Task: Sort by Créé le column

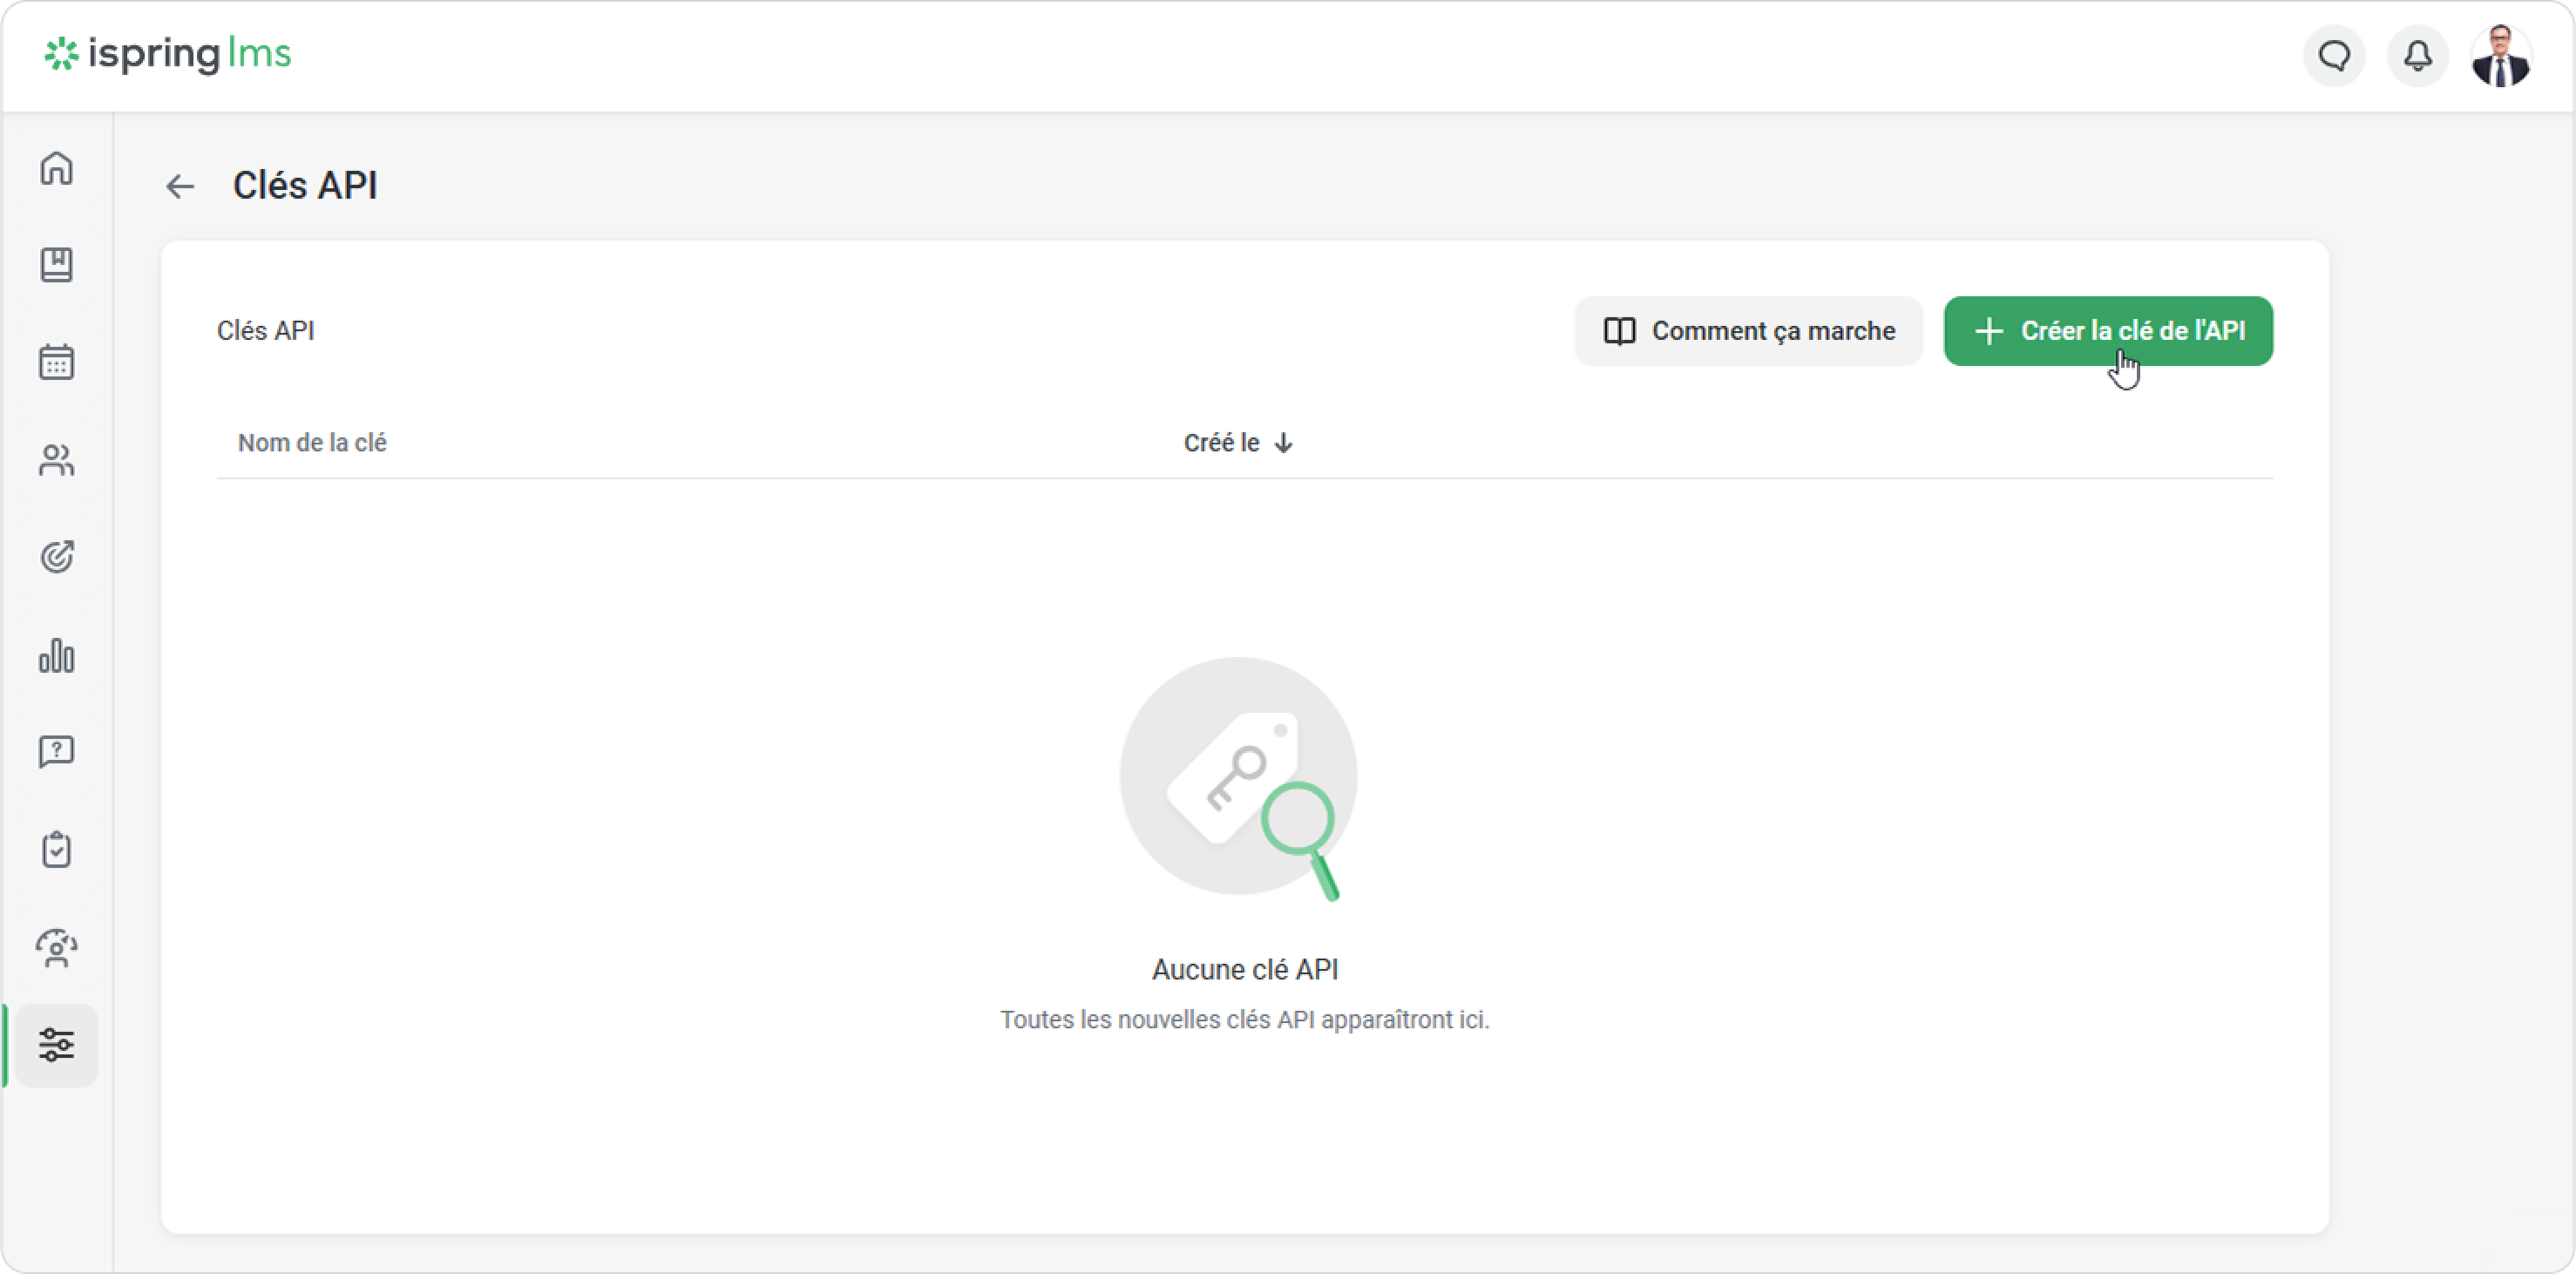Action: (x=1237, y=443)
